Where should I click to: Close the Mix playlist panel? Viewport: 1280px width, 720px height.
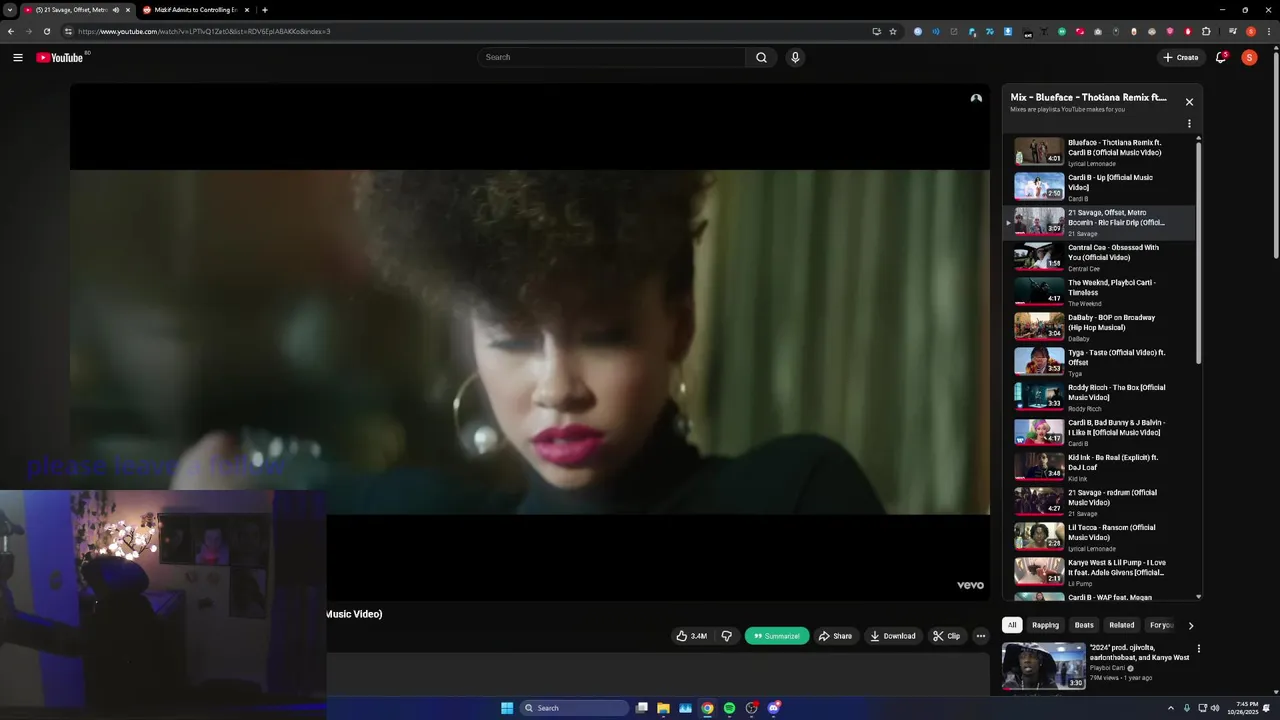pyautogui.click(x=1189, y=102)
